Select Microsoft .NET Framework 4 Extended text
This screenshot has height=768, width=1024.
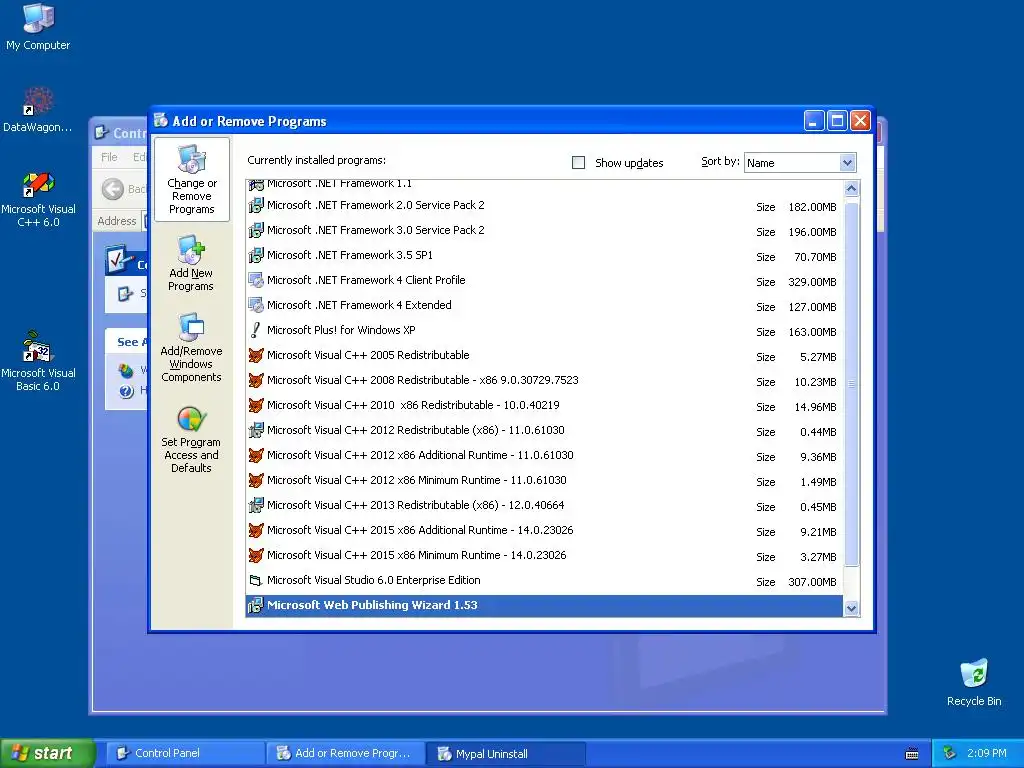359,305
